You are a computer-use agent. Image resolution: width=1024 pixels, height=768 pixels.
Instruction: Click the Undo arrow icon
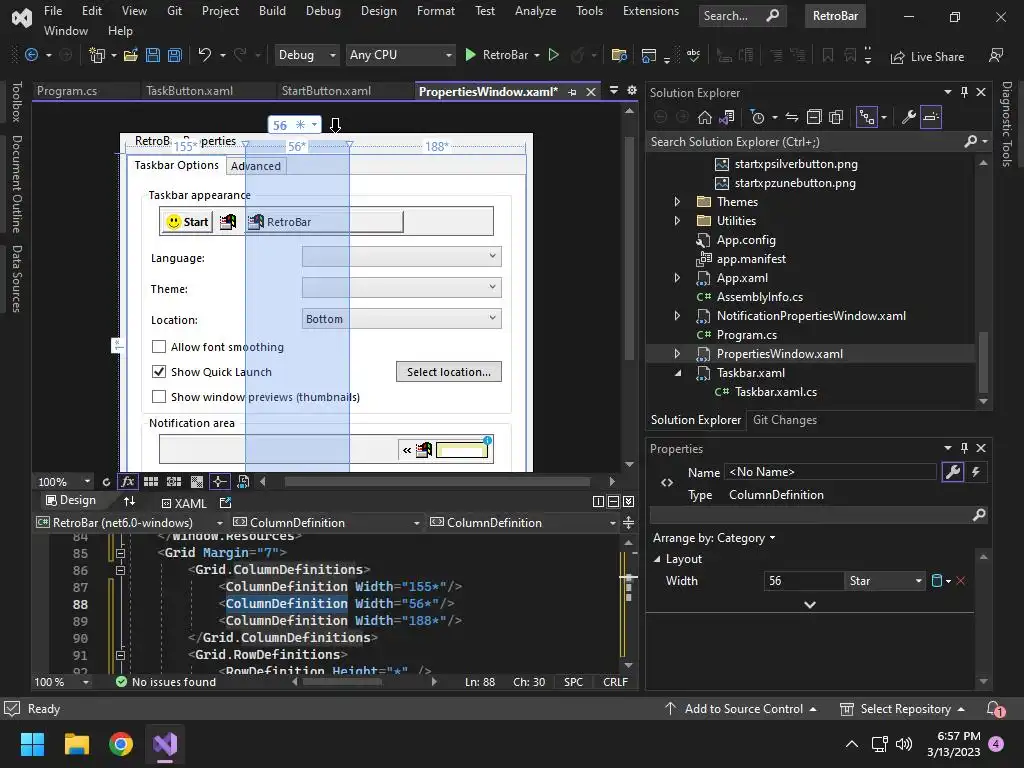[204, 55]
